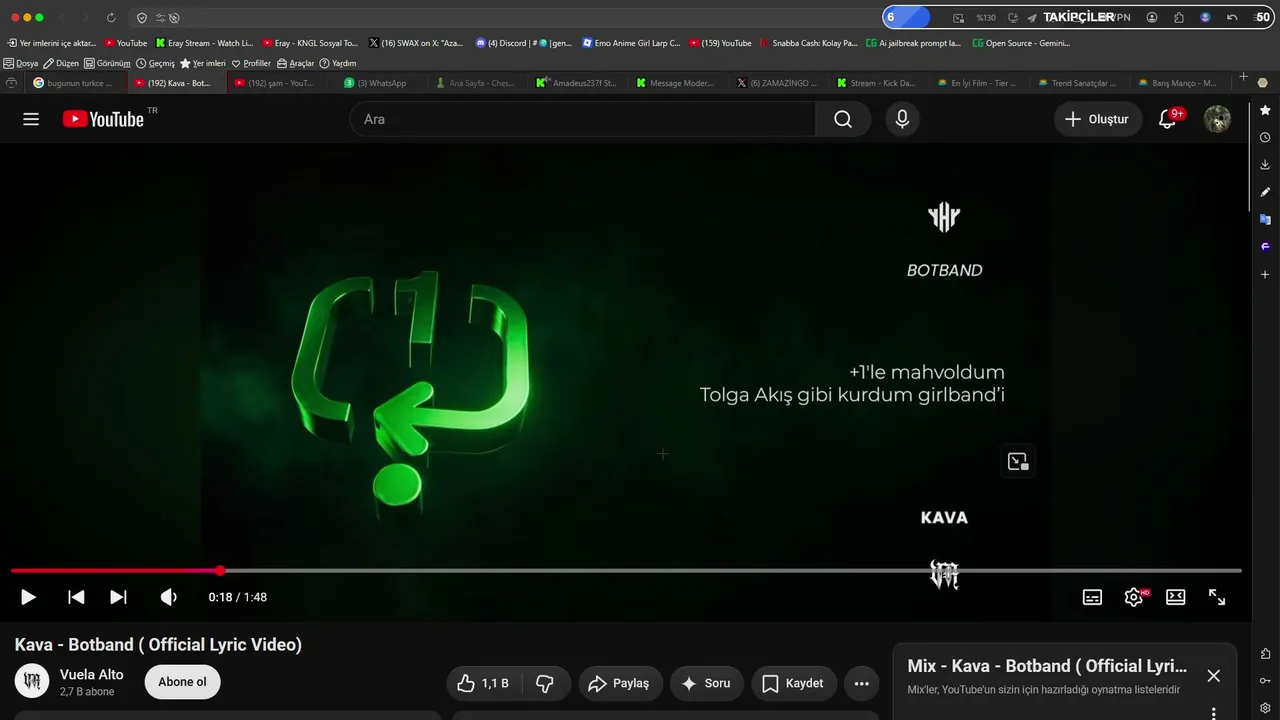
Task: Open the Vuela Alto channel avatar
Action: point(32,681)
